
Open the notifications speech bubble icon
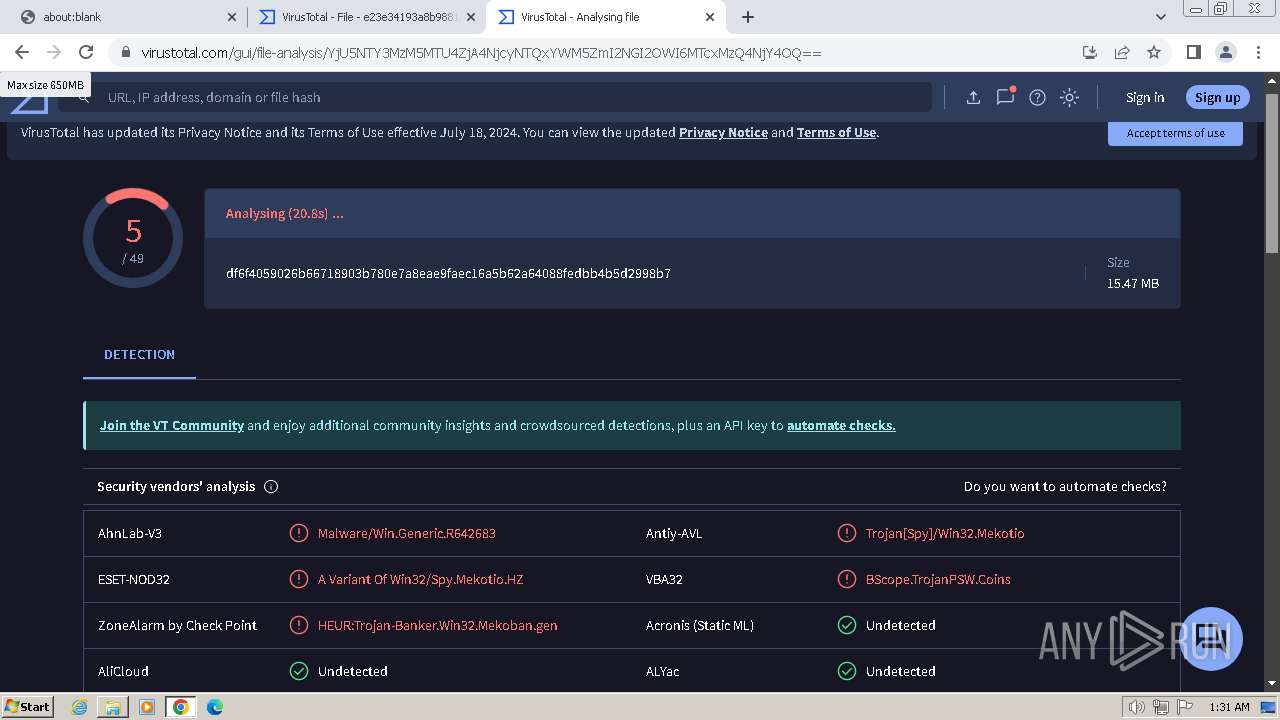click(1005, 97)
